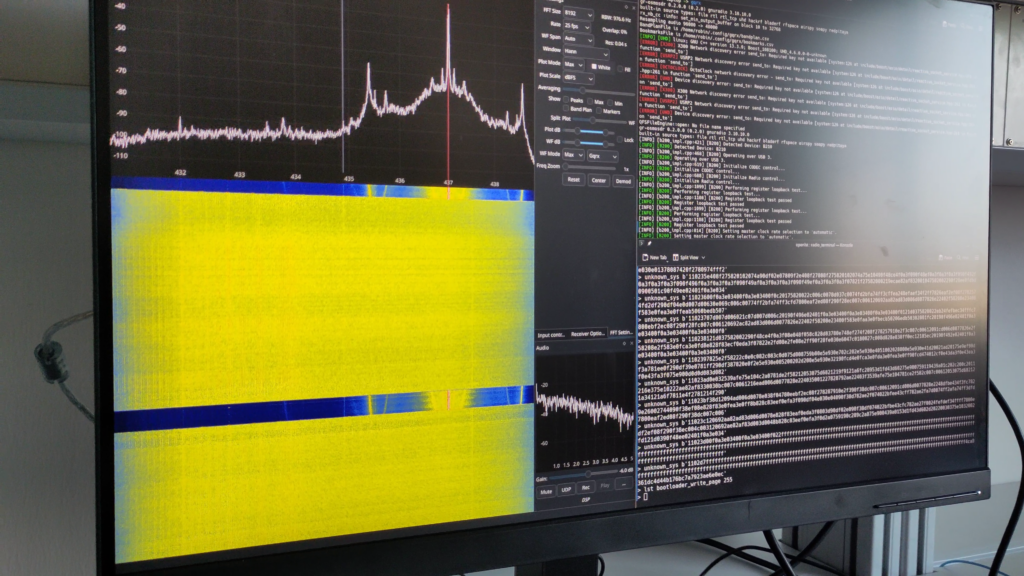The height and width of the screenshot is (576, 1024).
Task: Open the Plot Mode Max dropdown
Action: pos(573,64)
